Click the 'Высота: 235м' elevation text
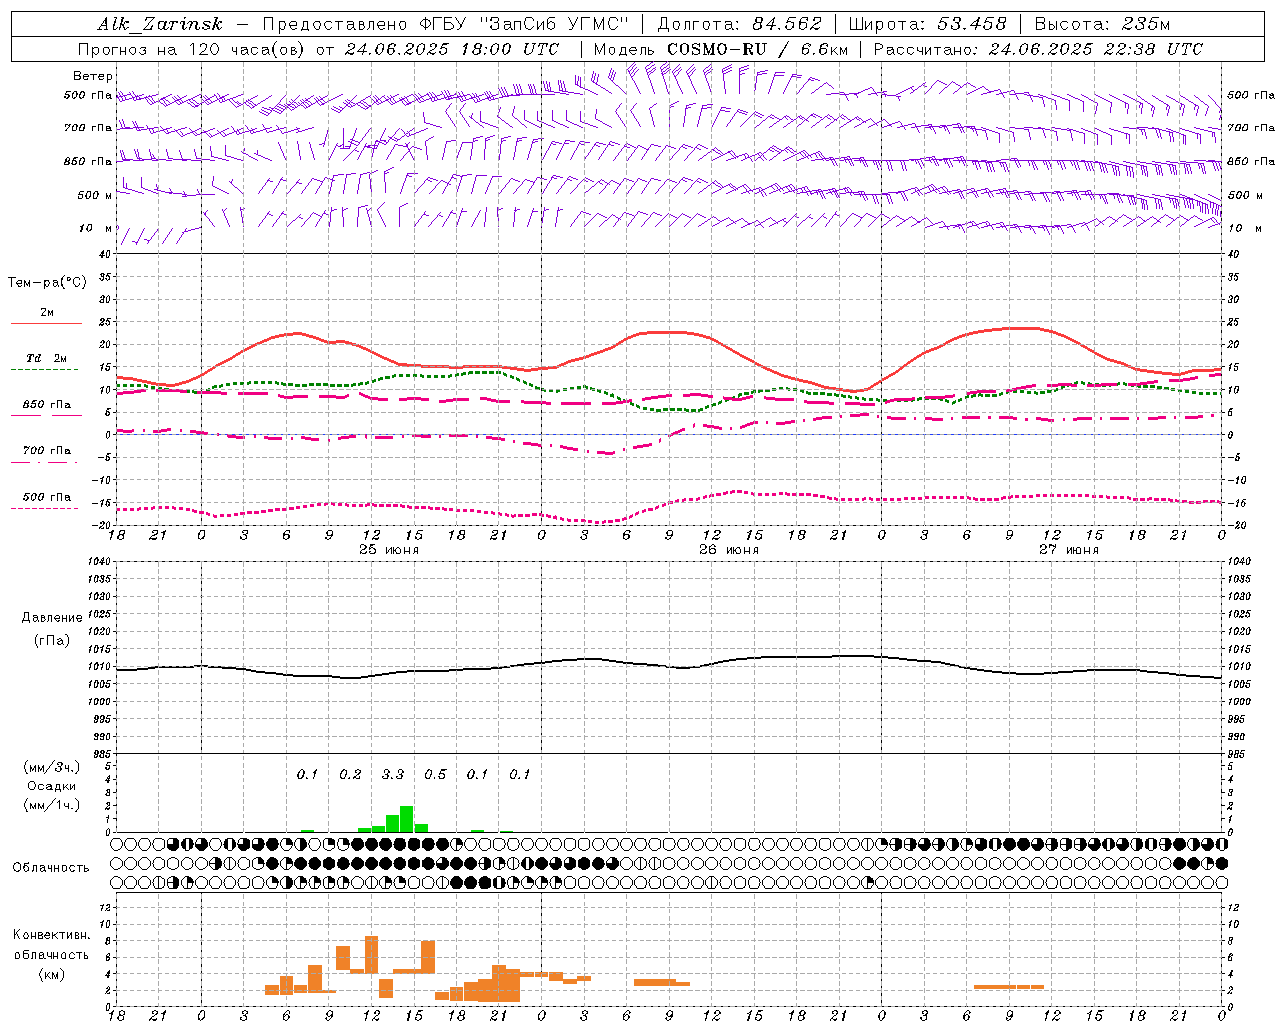 coord(1102,24)
